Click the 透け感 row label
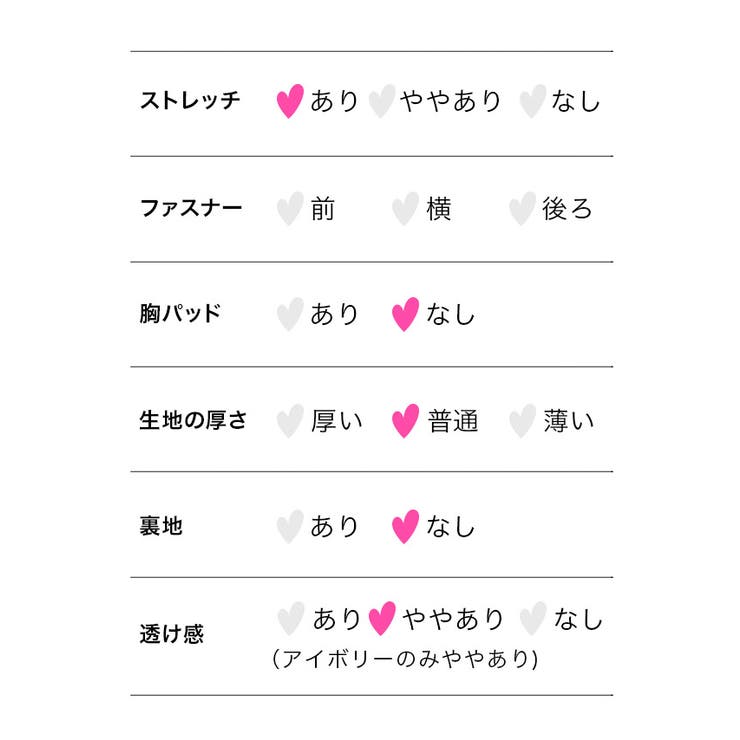740x740 pixels. point(171,634)
